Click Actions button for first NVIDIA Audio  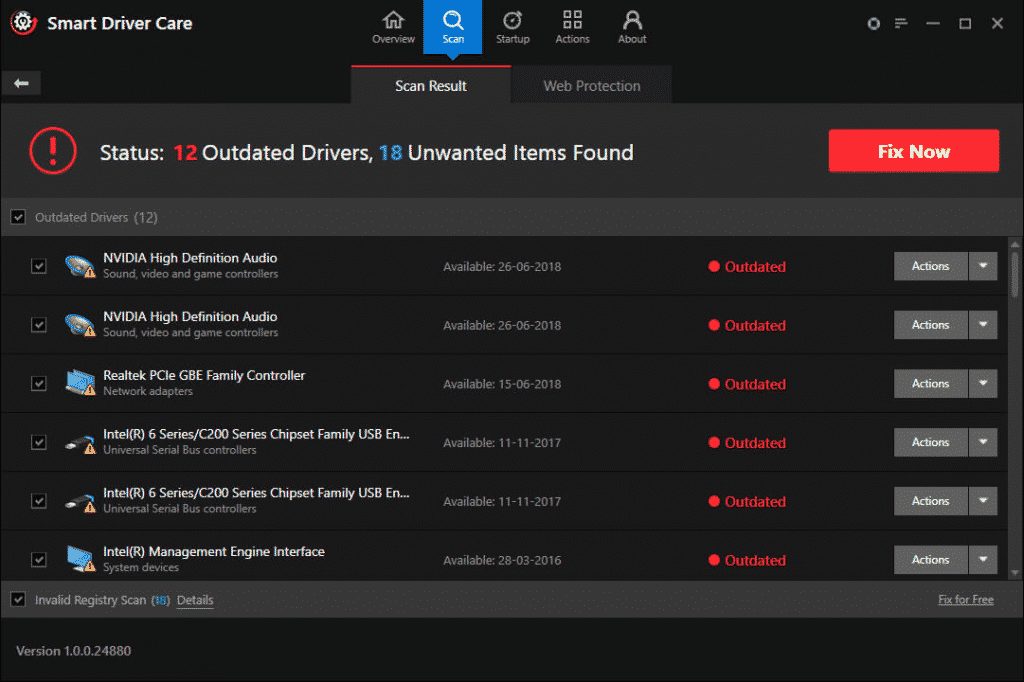point(931,266)
